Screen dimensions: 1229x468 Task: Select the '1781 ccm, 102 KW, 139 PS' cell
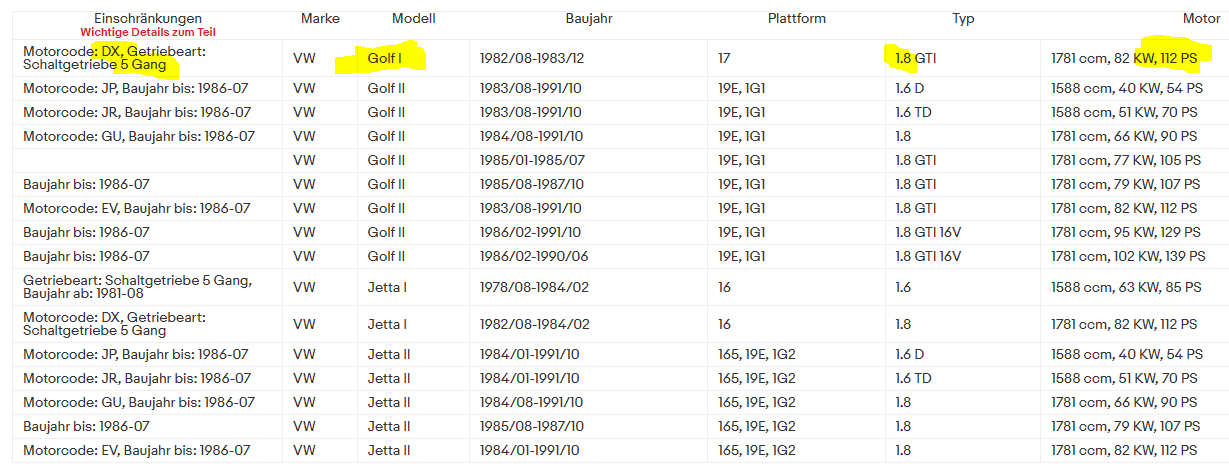tap(1126, 256)
